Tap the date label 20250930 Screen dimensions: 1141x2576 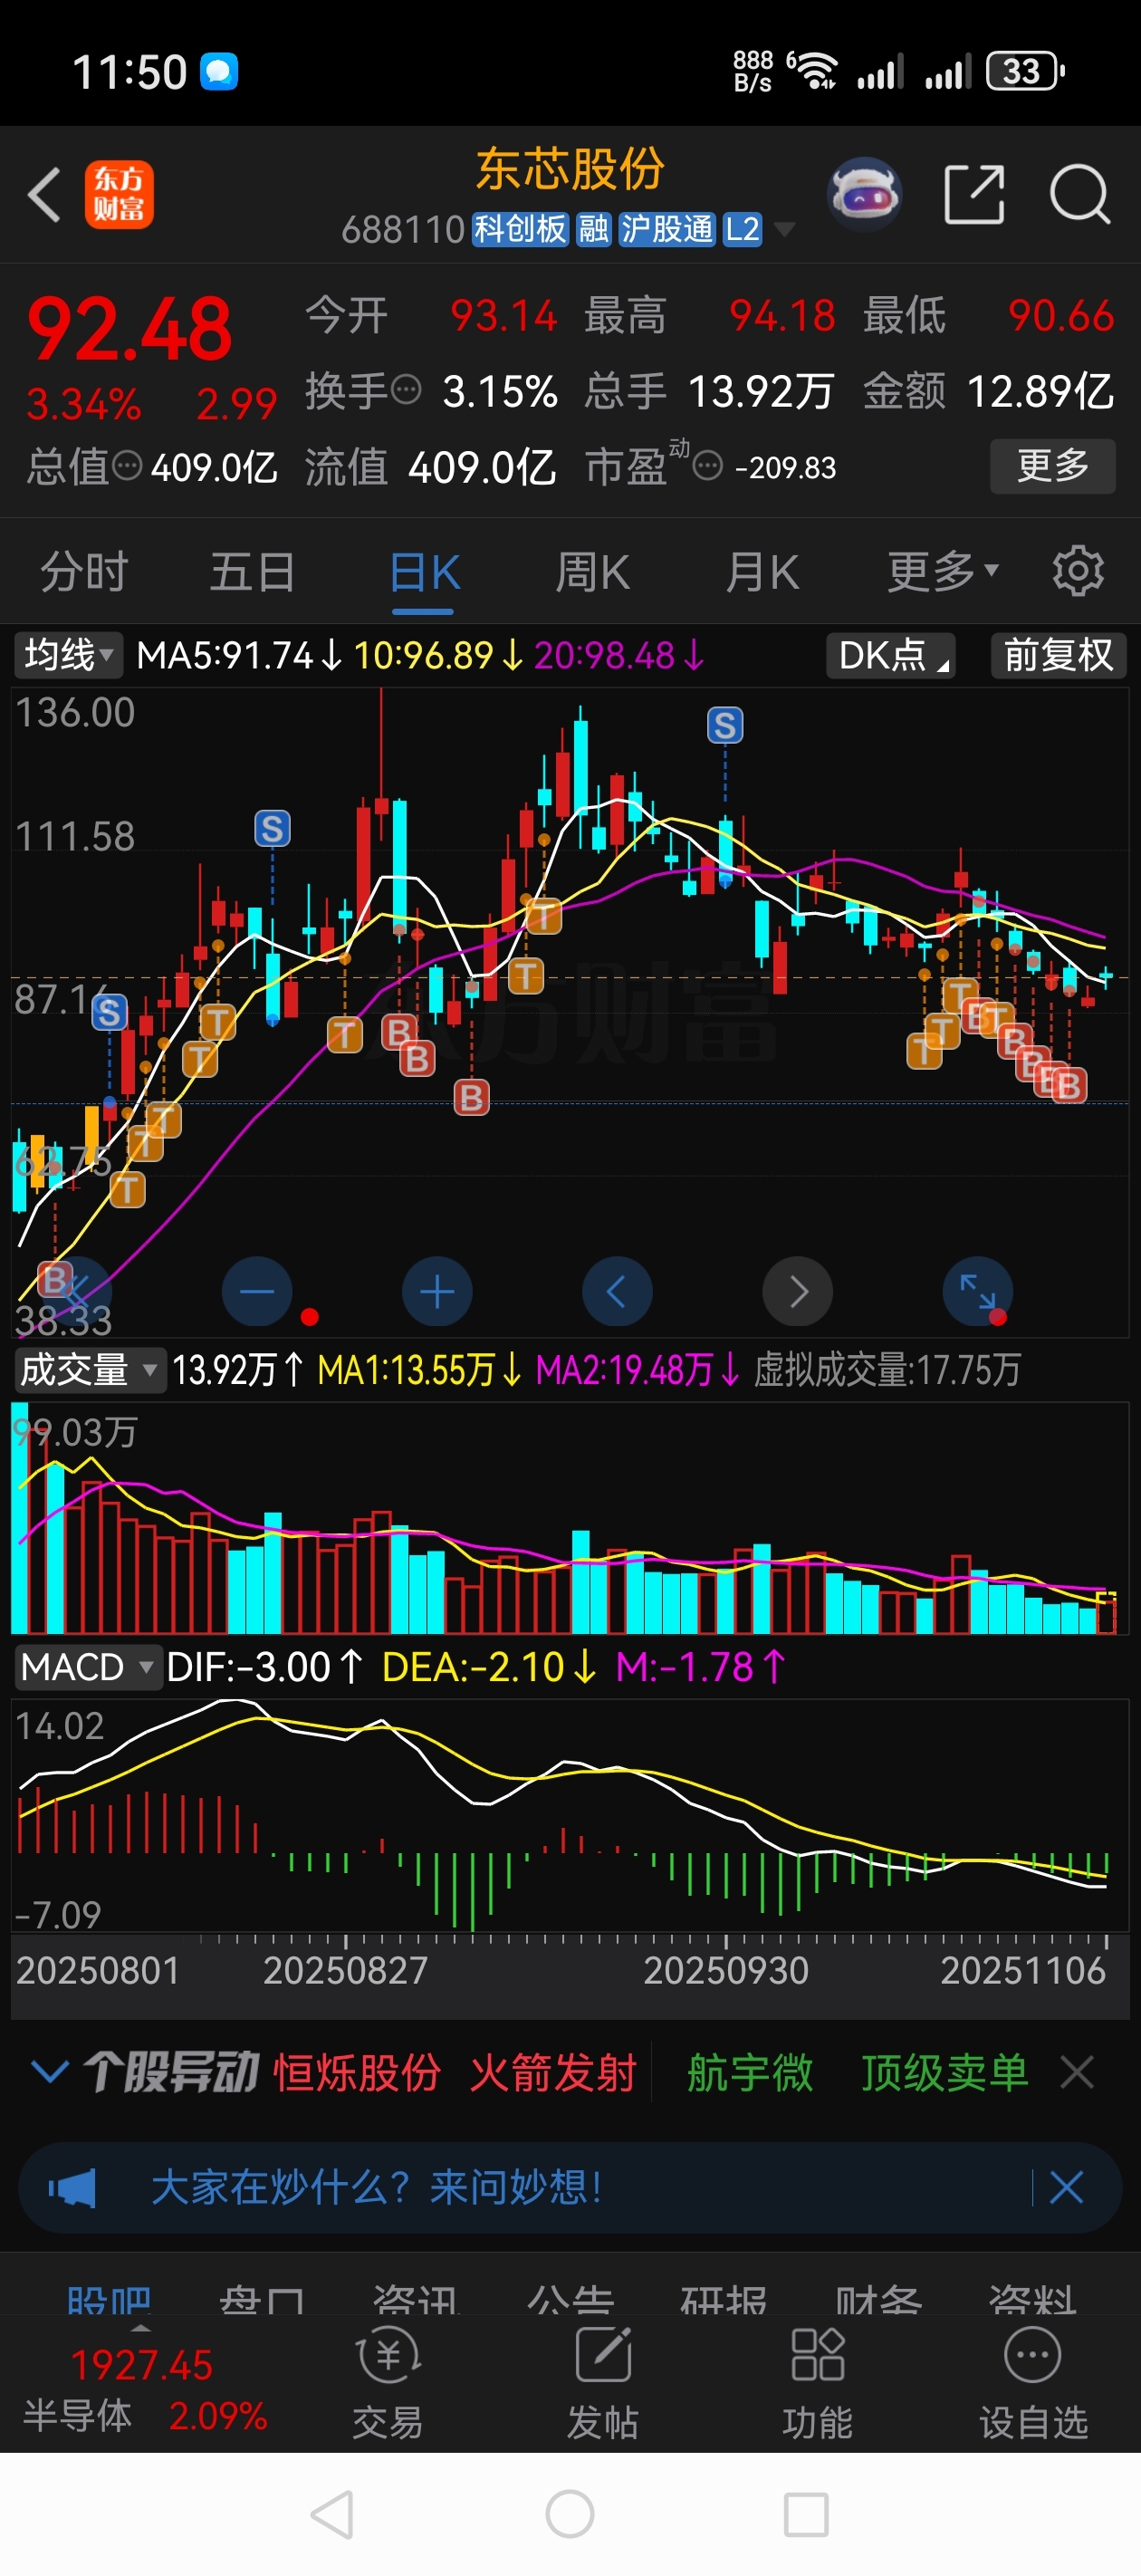point(725,1969)
